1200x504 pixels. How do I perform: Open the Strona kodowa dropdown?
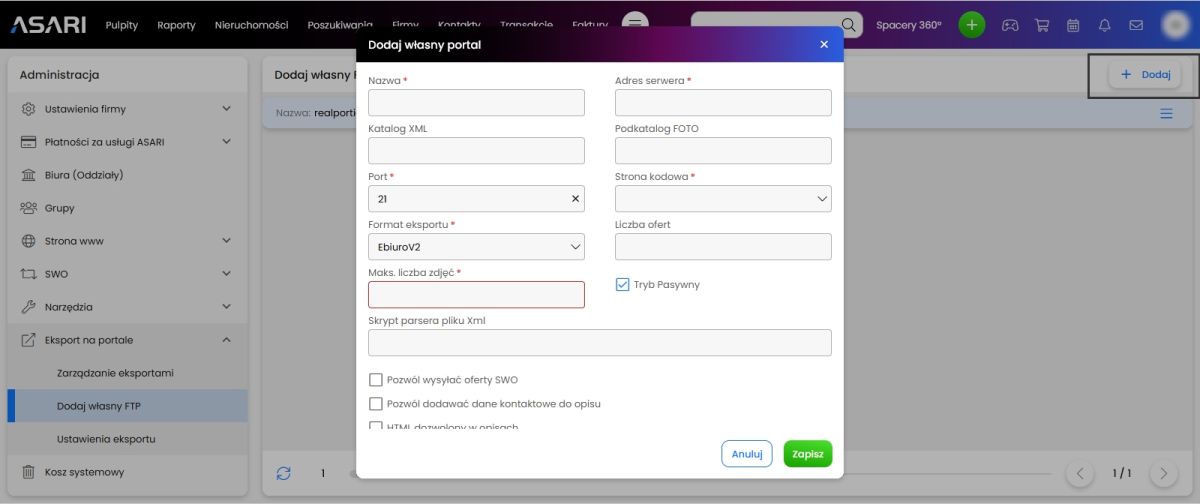click(723, 199)
